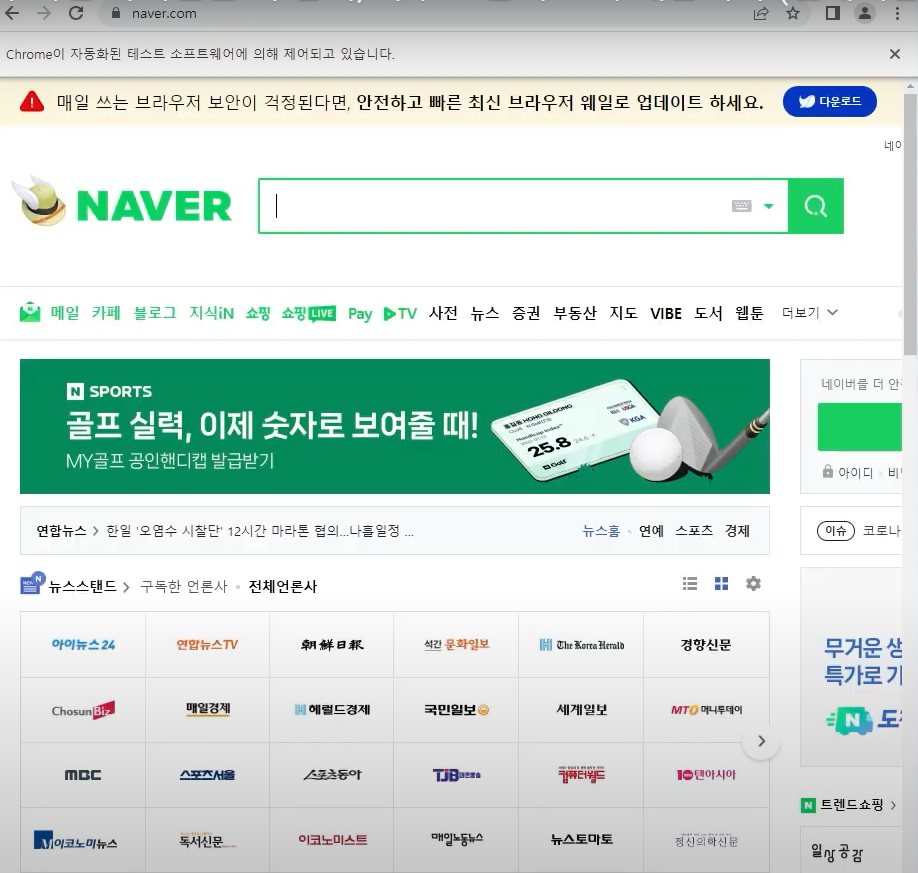
Task: Open 매일경제 press tile
Action: pos(207,710)
